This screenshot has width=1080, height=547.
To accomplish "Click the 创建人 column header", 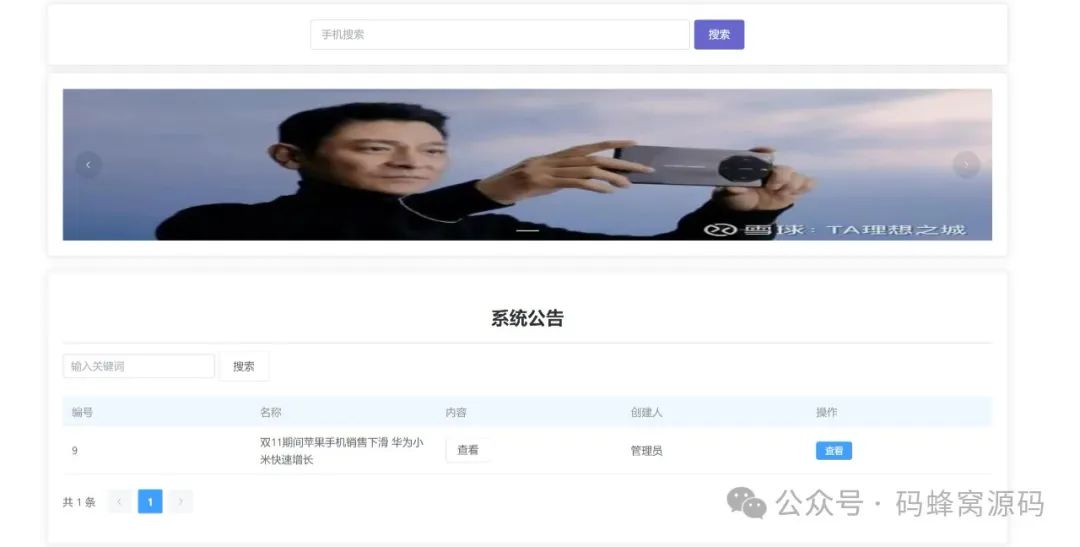I will coord(646,412).
